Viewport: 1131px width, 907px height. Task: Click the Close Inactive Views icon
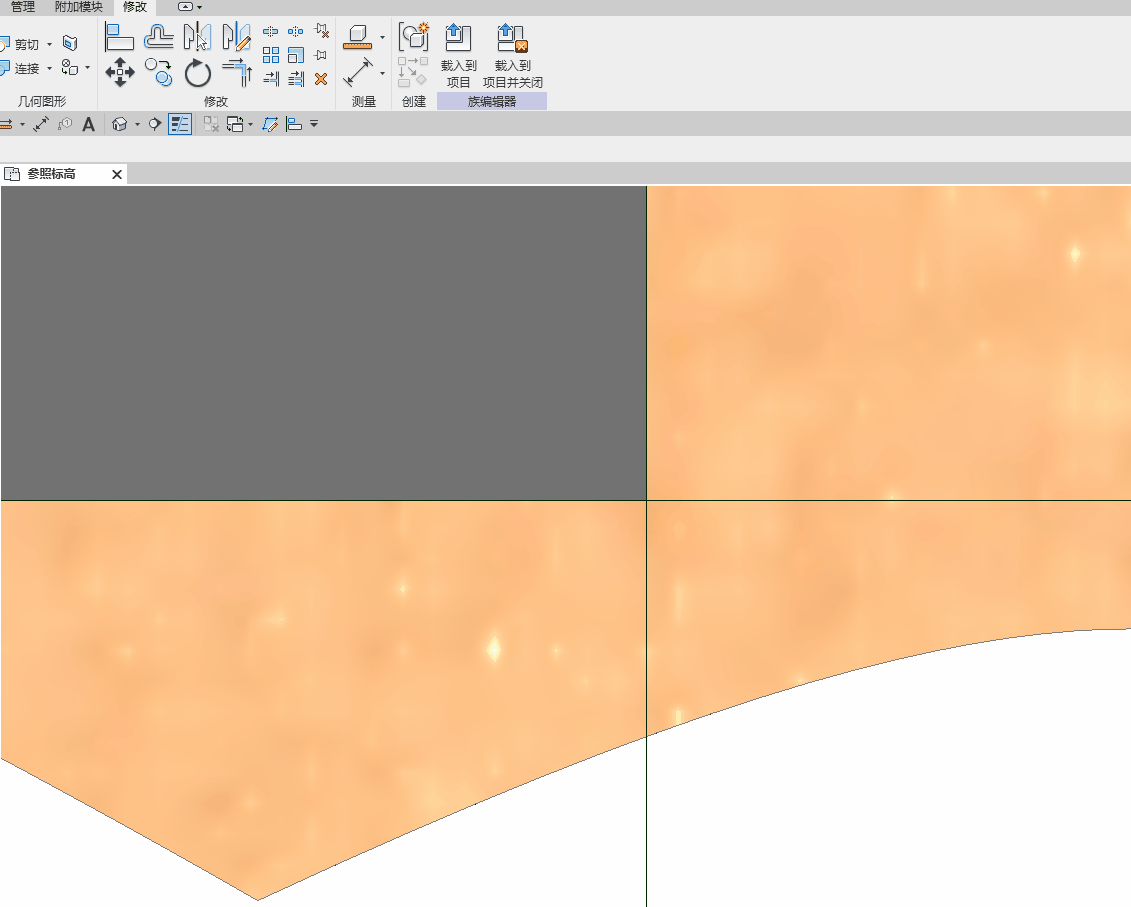(x=211, y=124)
